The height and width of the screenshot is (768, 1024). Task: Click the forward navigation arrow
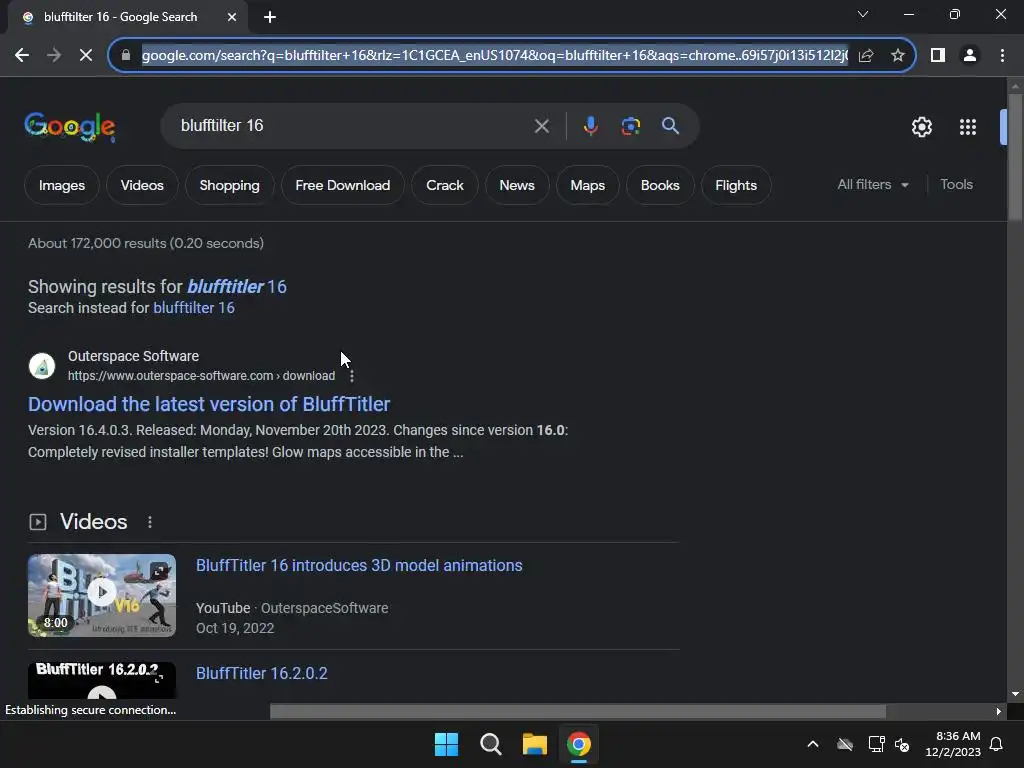[x=54, y=56]
